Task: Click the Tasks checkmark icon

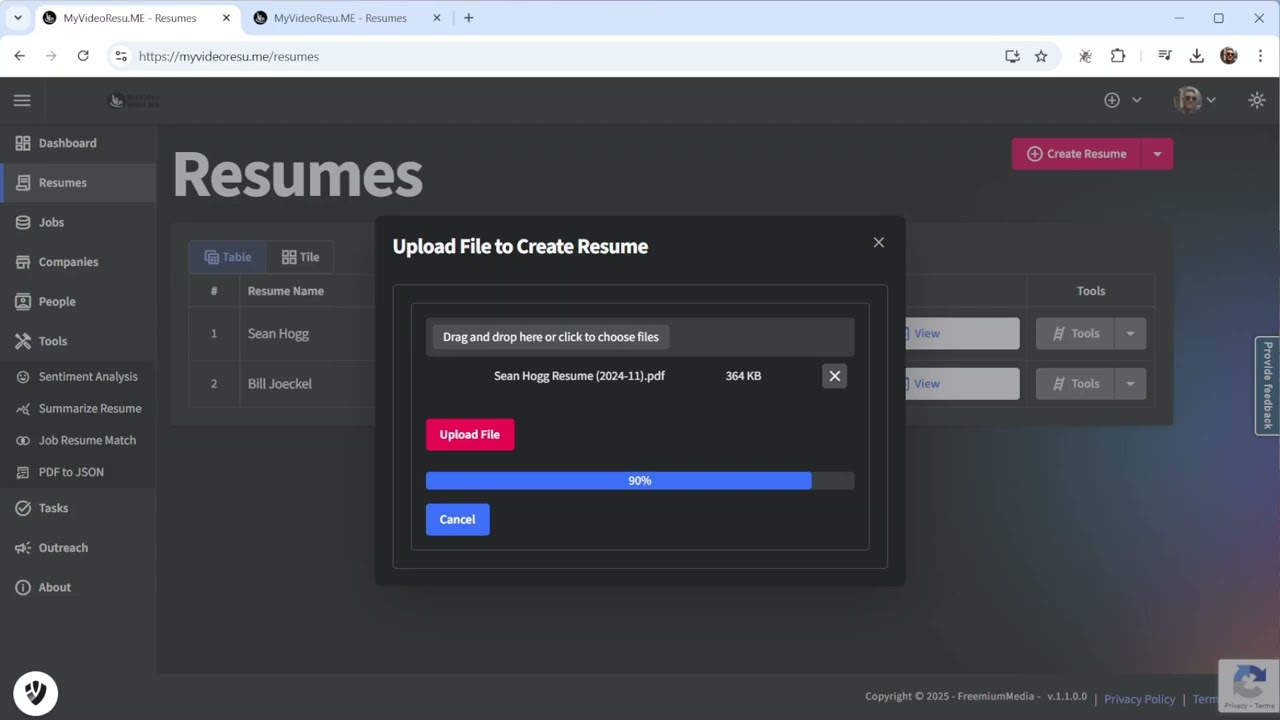Action: click(23, 508)
